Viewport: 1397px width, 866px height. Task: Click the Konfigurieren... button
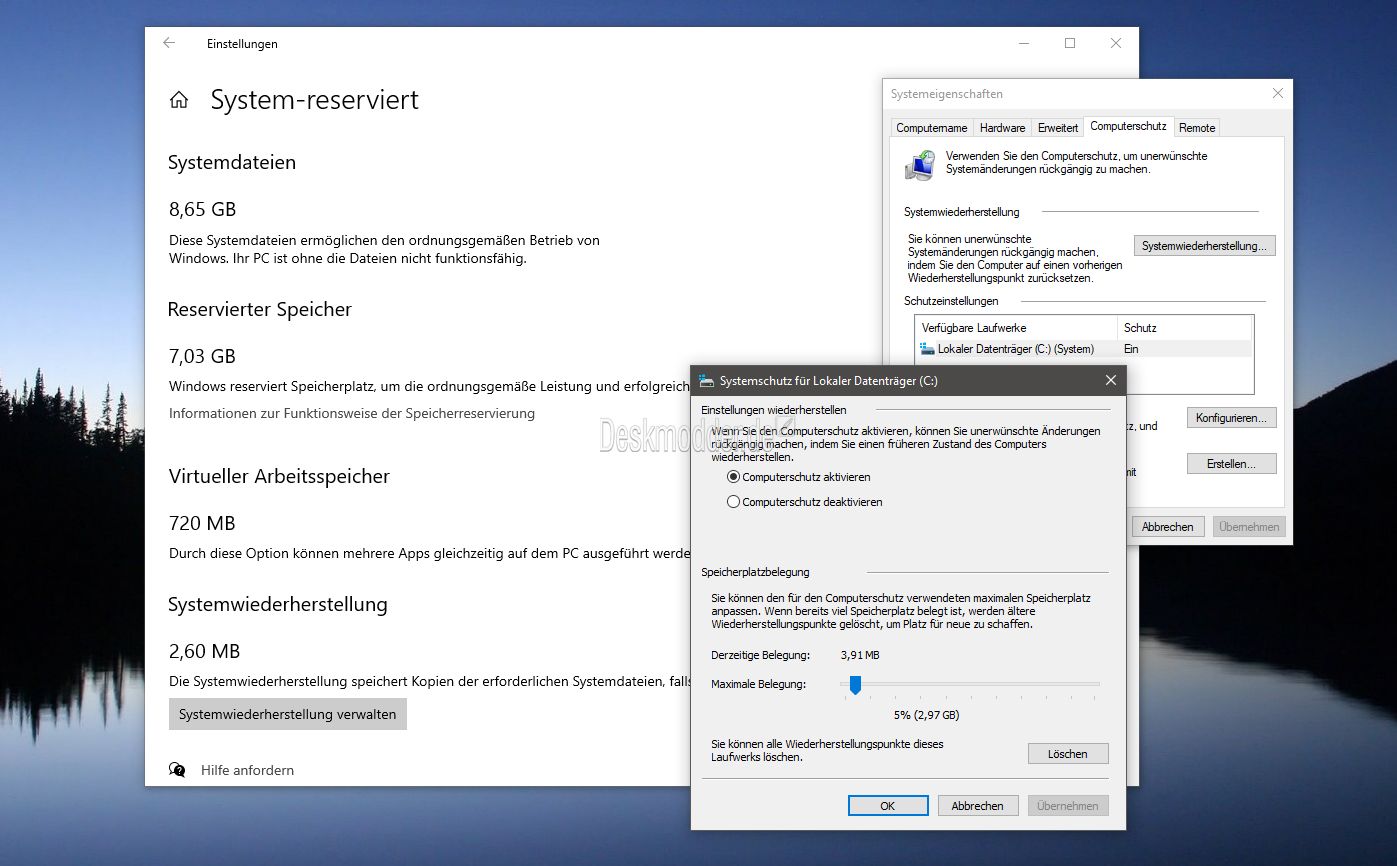[1231, 418]
